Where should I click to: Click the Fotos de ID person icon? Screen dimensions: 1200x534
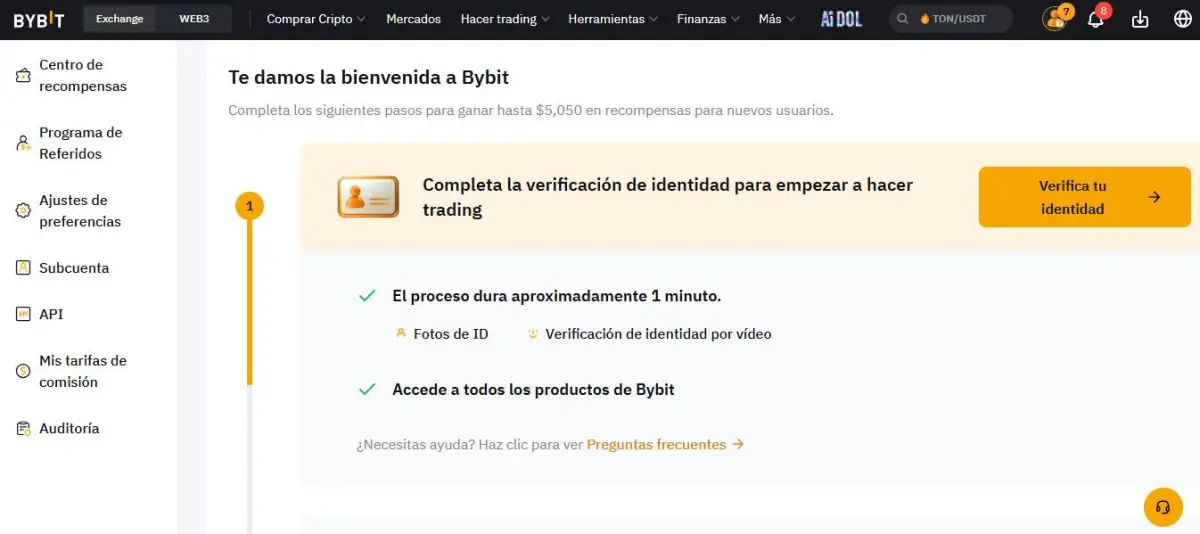tap(401, 334)
